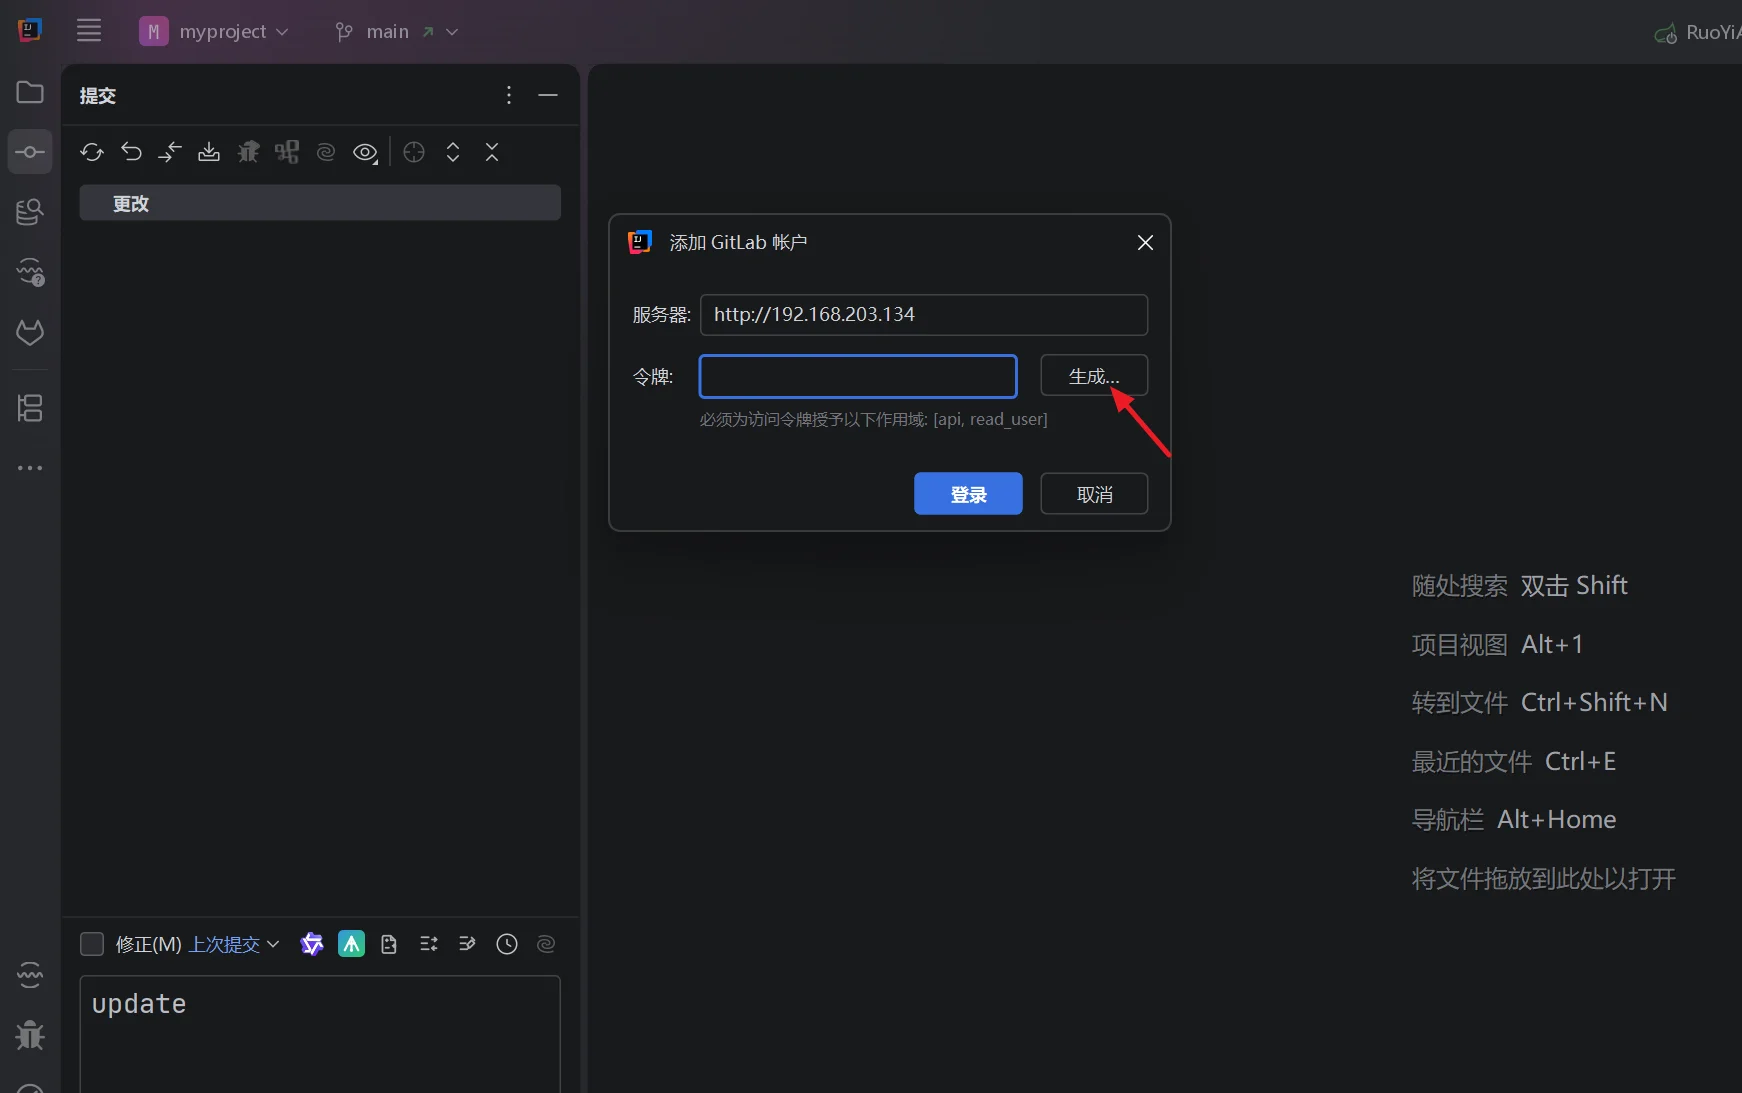Show diff with the two-arrows icon

coord(170,152)
